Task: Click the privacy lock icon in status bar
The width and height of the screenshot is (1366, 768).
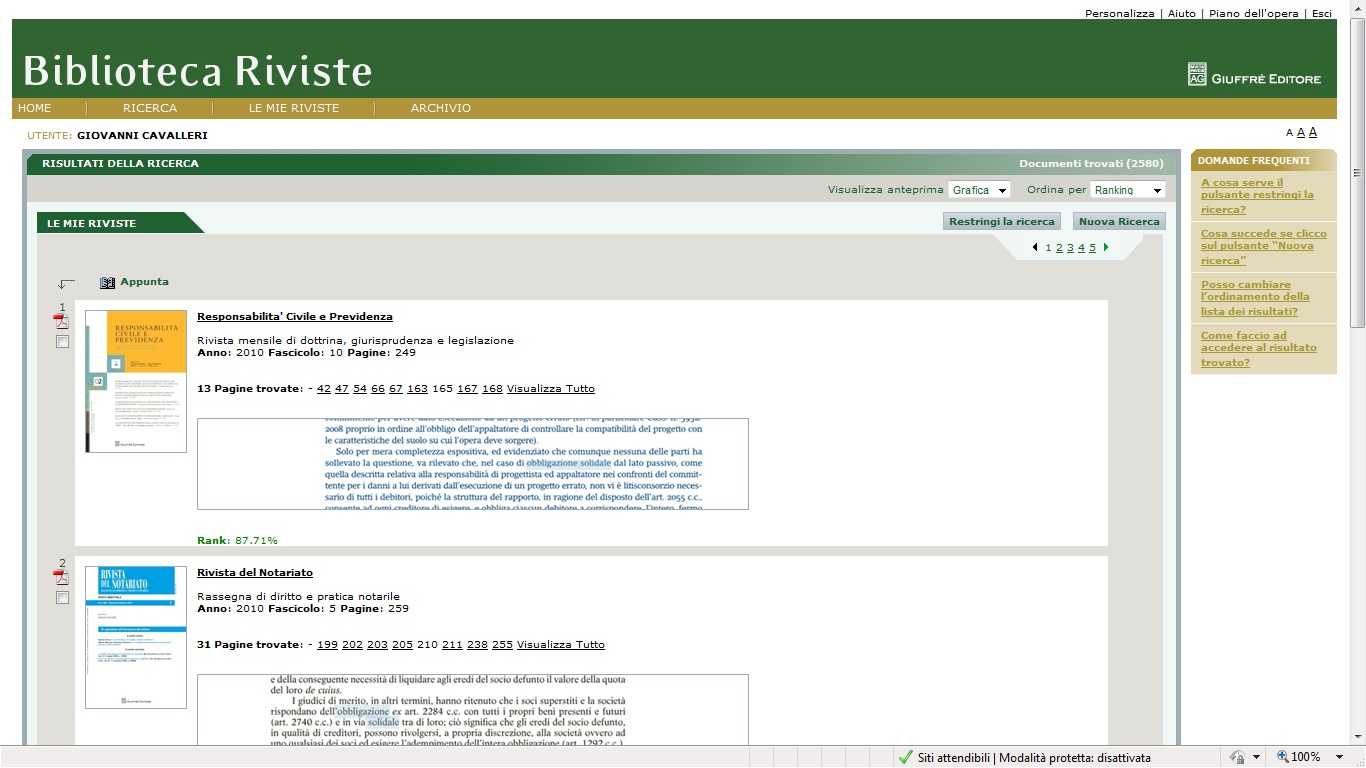Action: pyautogui.click(x=1238, y=757)
